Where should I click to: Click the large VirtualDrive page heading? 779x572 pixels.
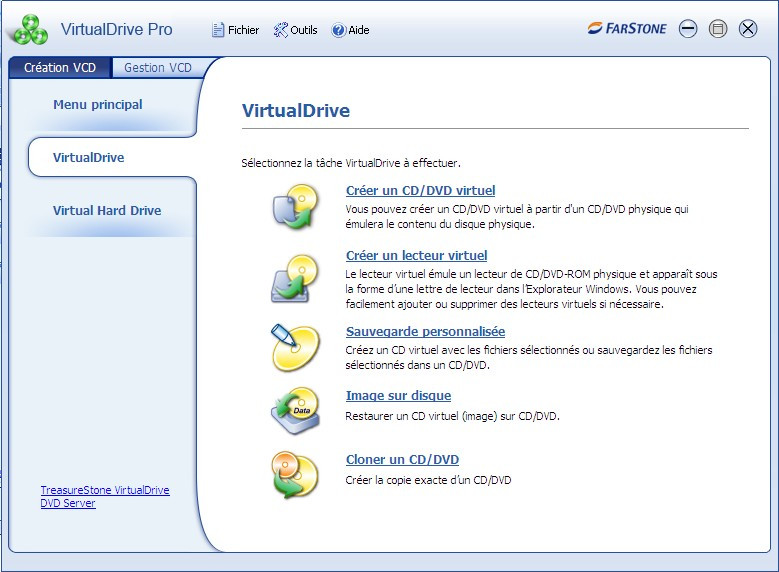pyautogui.click(x=296, y=110)
